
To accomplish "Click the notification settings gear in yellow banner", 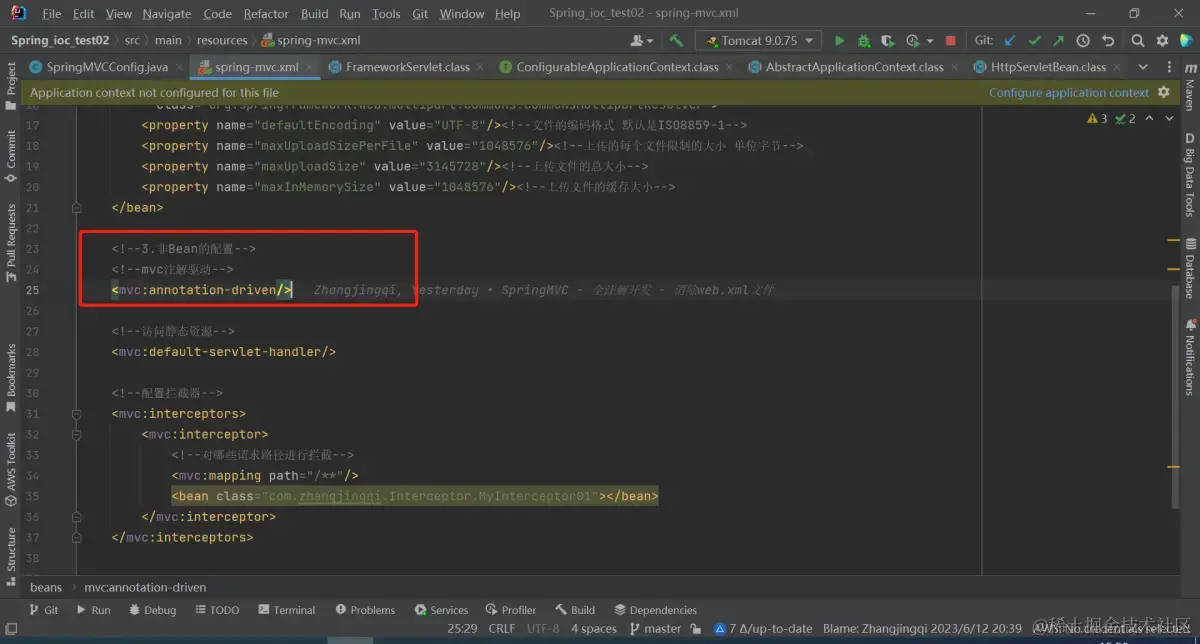I will click(1163, 92).
